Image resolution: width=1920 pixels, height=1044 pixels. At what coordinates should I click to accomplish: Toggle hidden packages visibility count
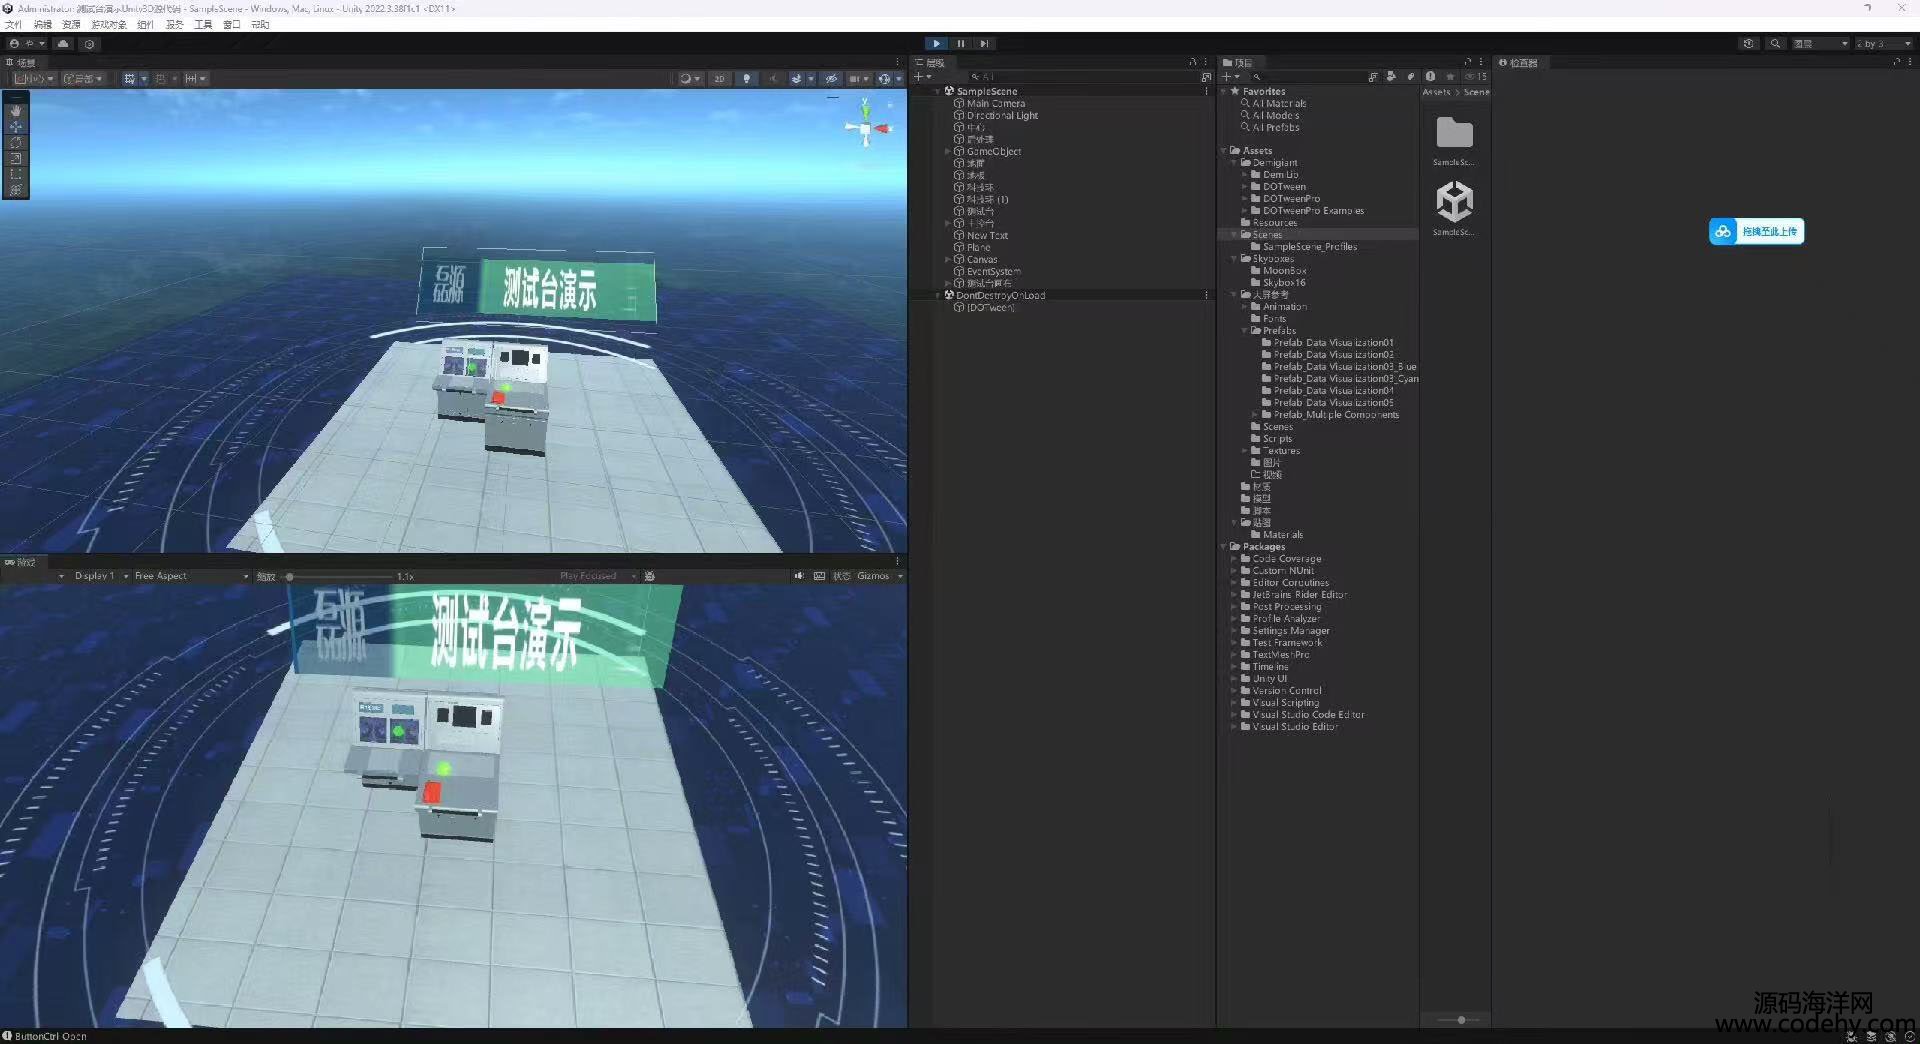(1476, 77)
